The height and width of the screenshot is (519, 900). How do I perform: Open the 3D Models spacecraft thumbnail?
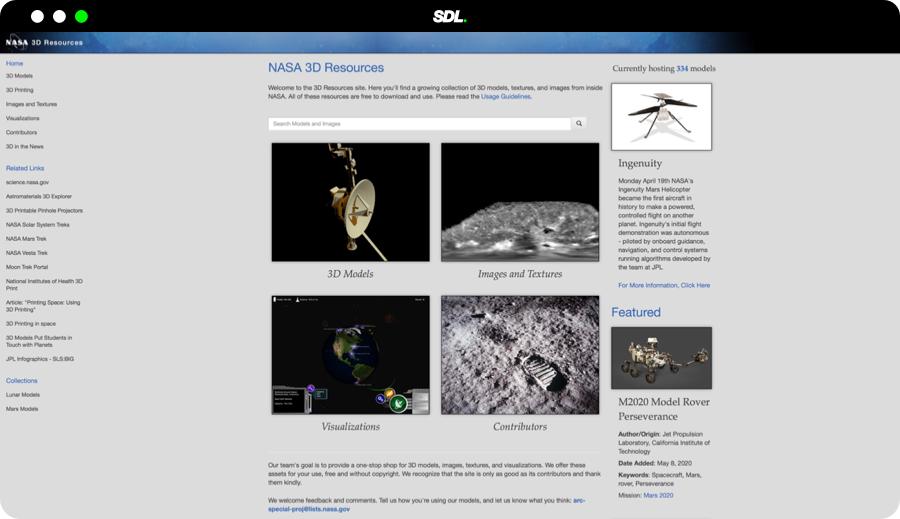point(350,202)
